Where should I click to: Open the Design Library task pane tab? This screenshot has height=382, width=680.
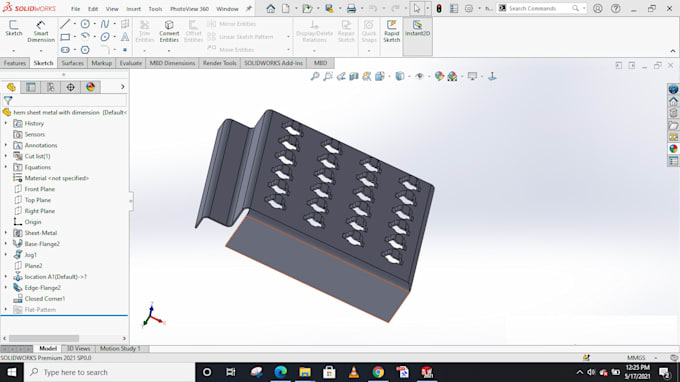[673, 114]
